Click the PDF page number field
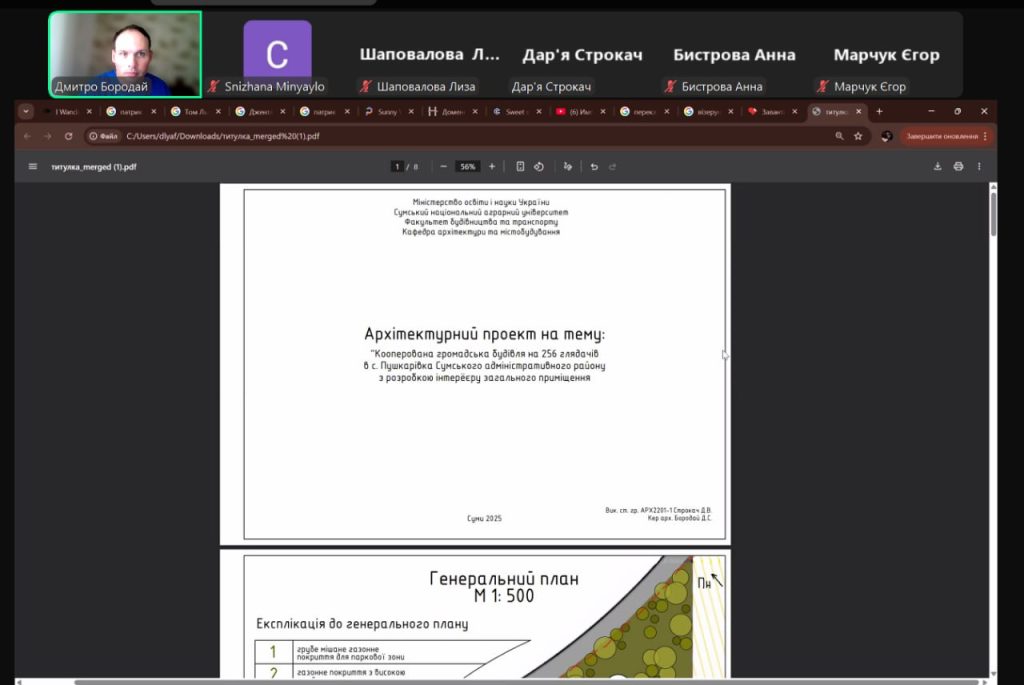Screen dimensions: 1024x685 click(397, 167)
